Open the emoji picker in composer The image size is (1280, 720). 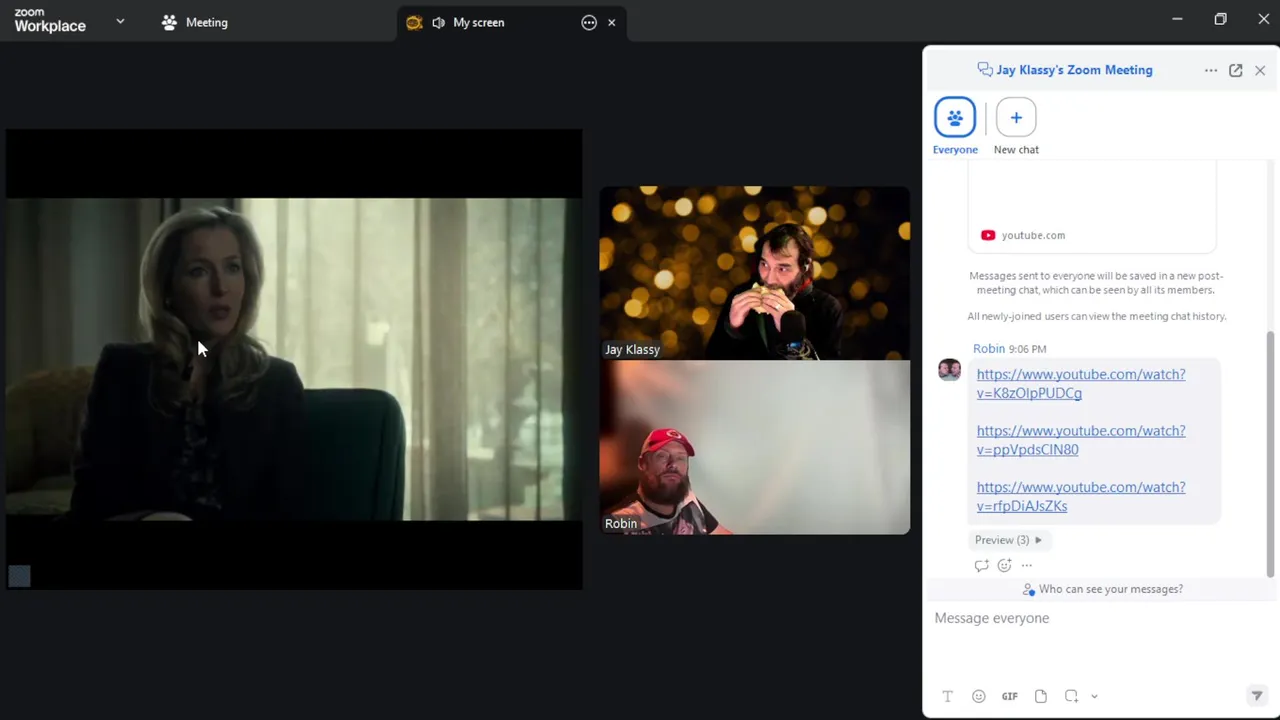978,696
